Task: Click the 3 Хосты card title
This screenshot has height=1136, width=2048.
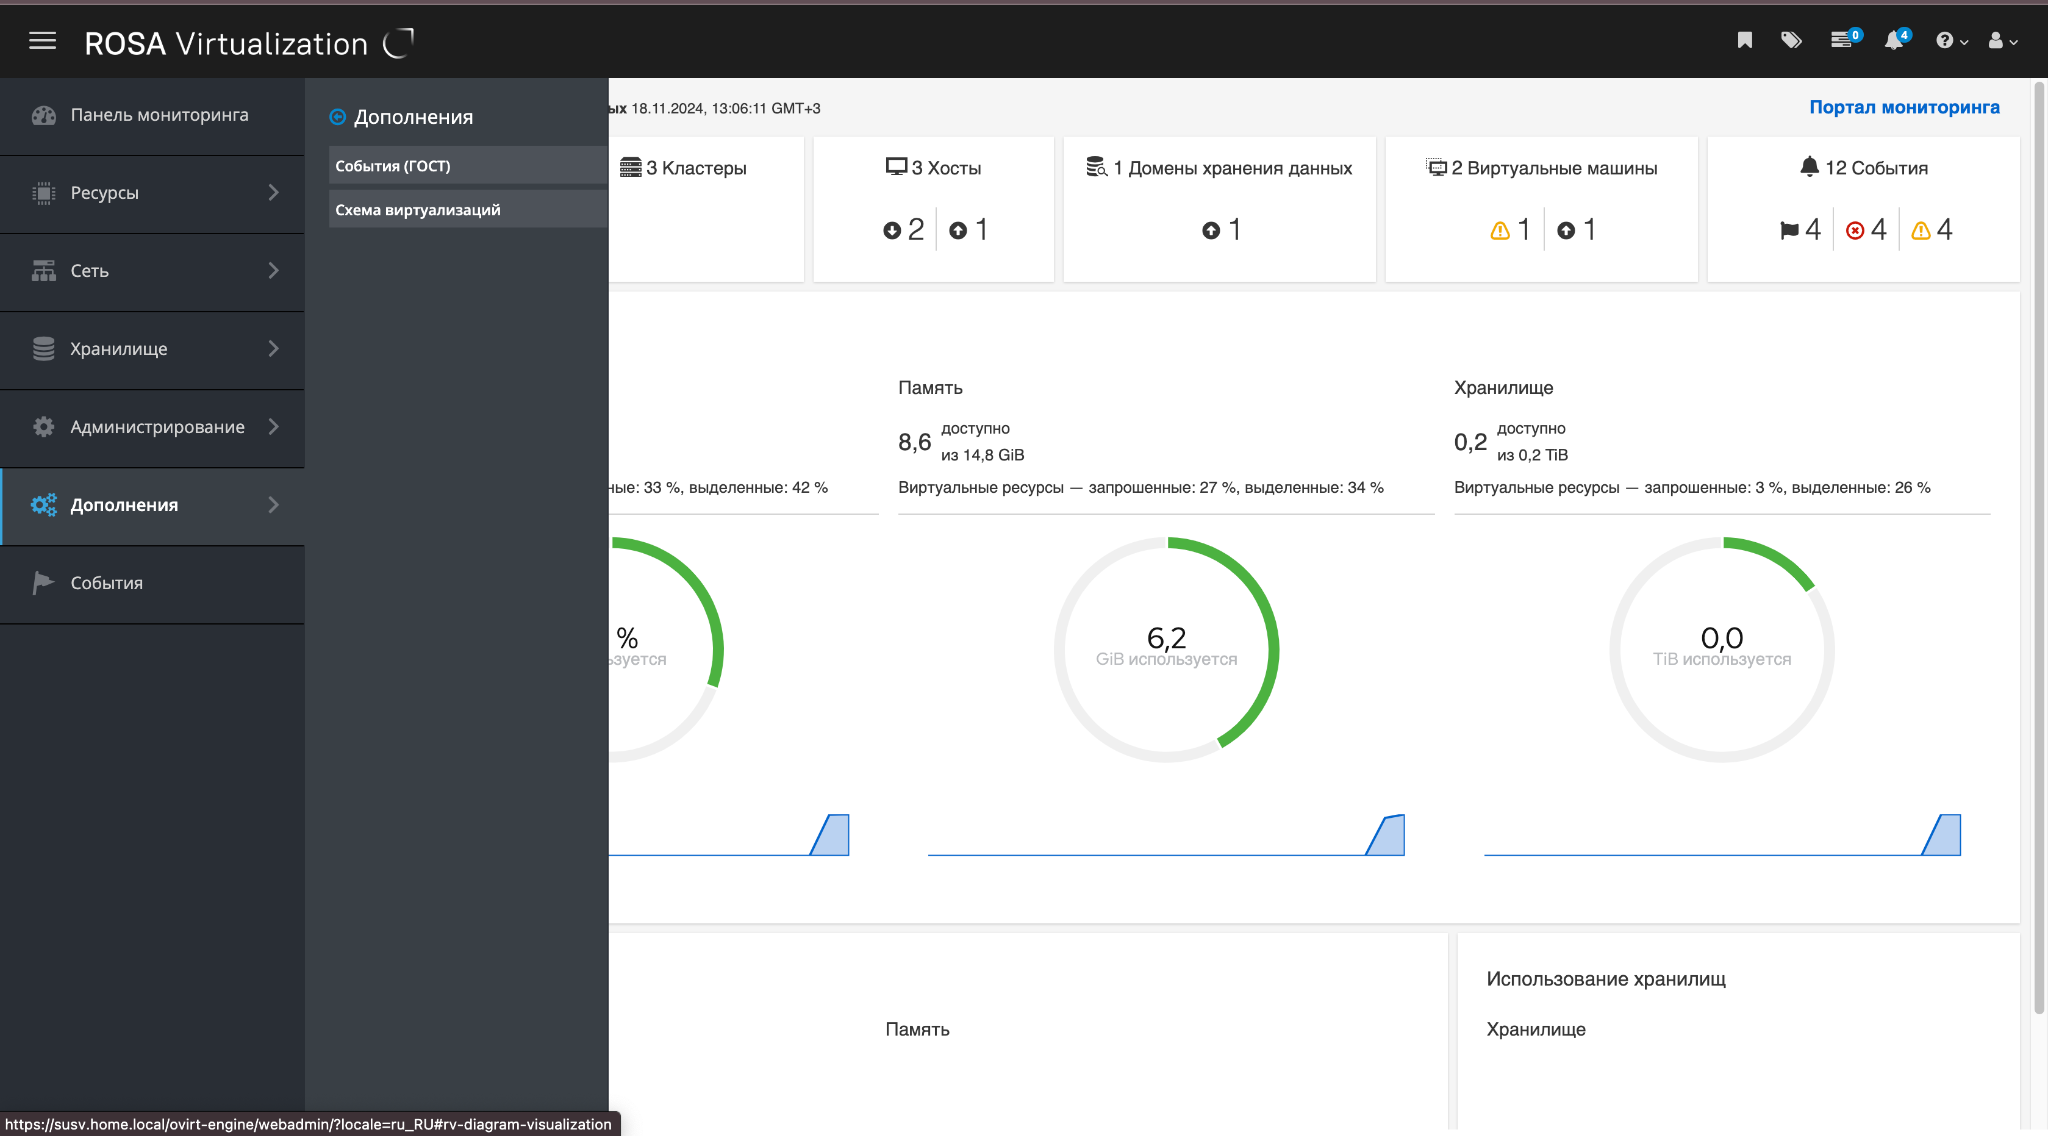Action: click(x=945, y=168)
